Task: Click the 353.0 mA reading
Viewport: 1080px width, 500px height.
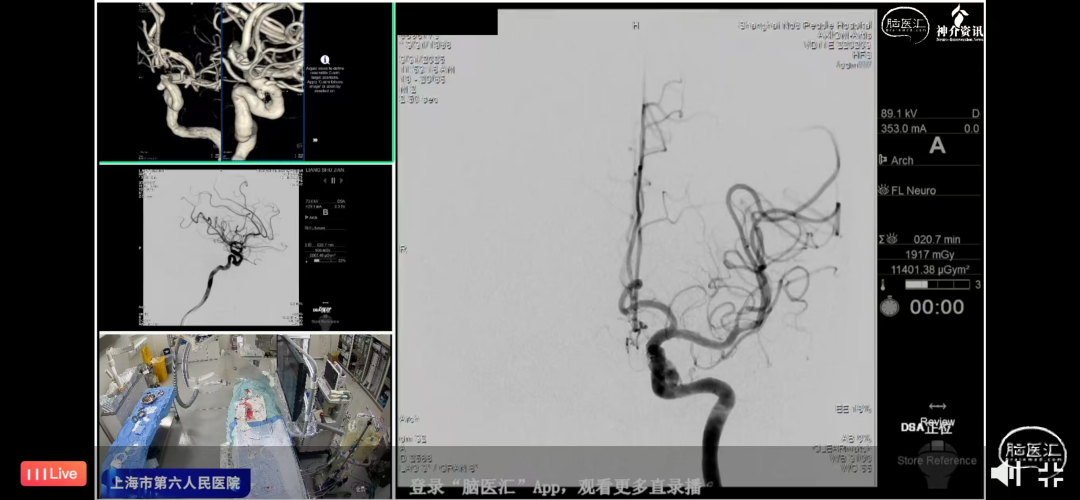Action: point(903,129)
